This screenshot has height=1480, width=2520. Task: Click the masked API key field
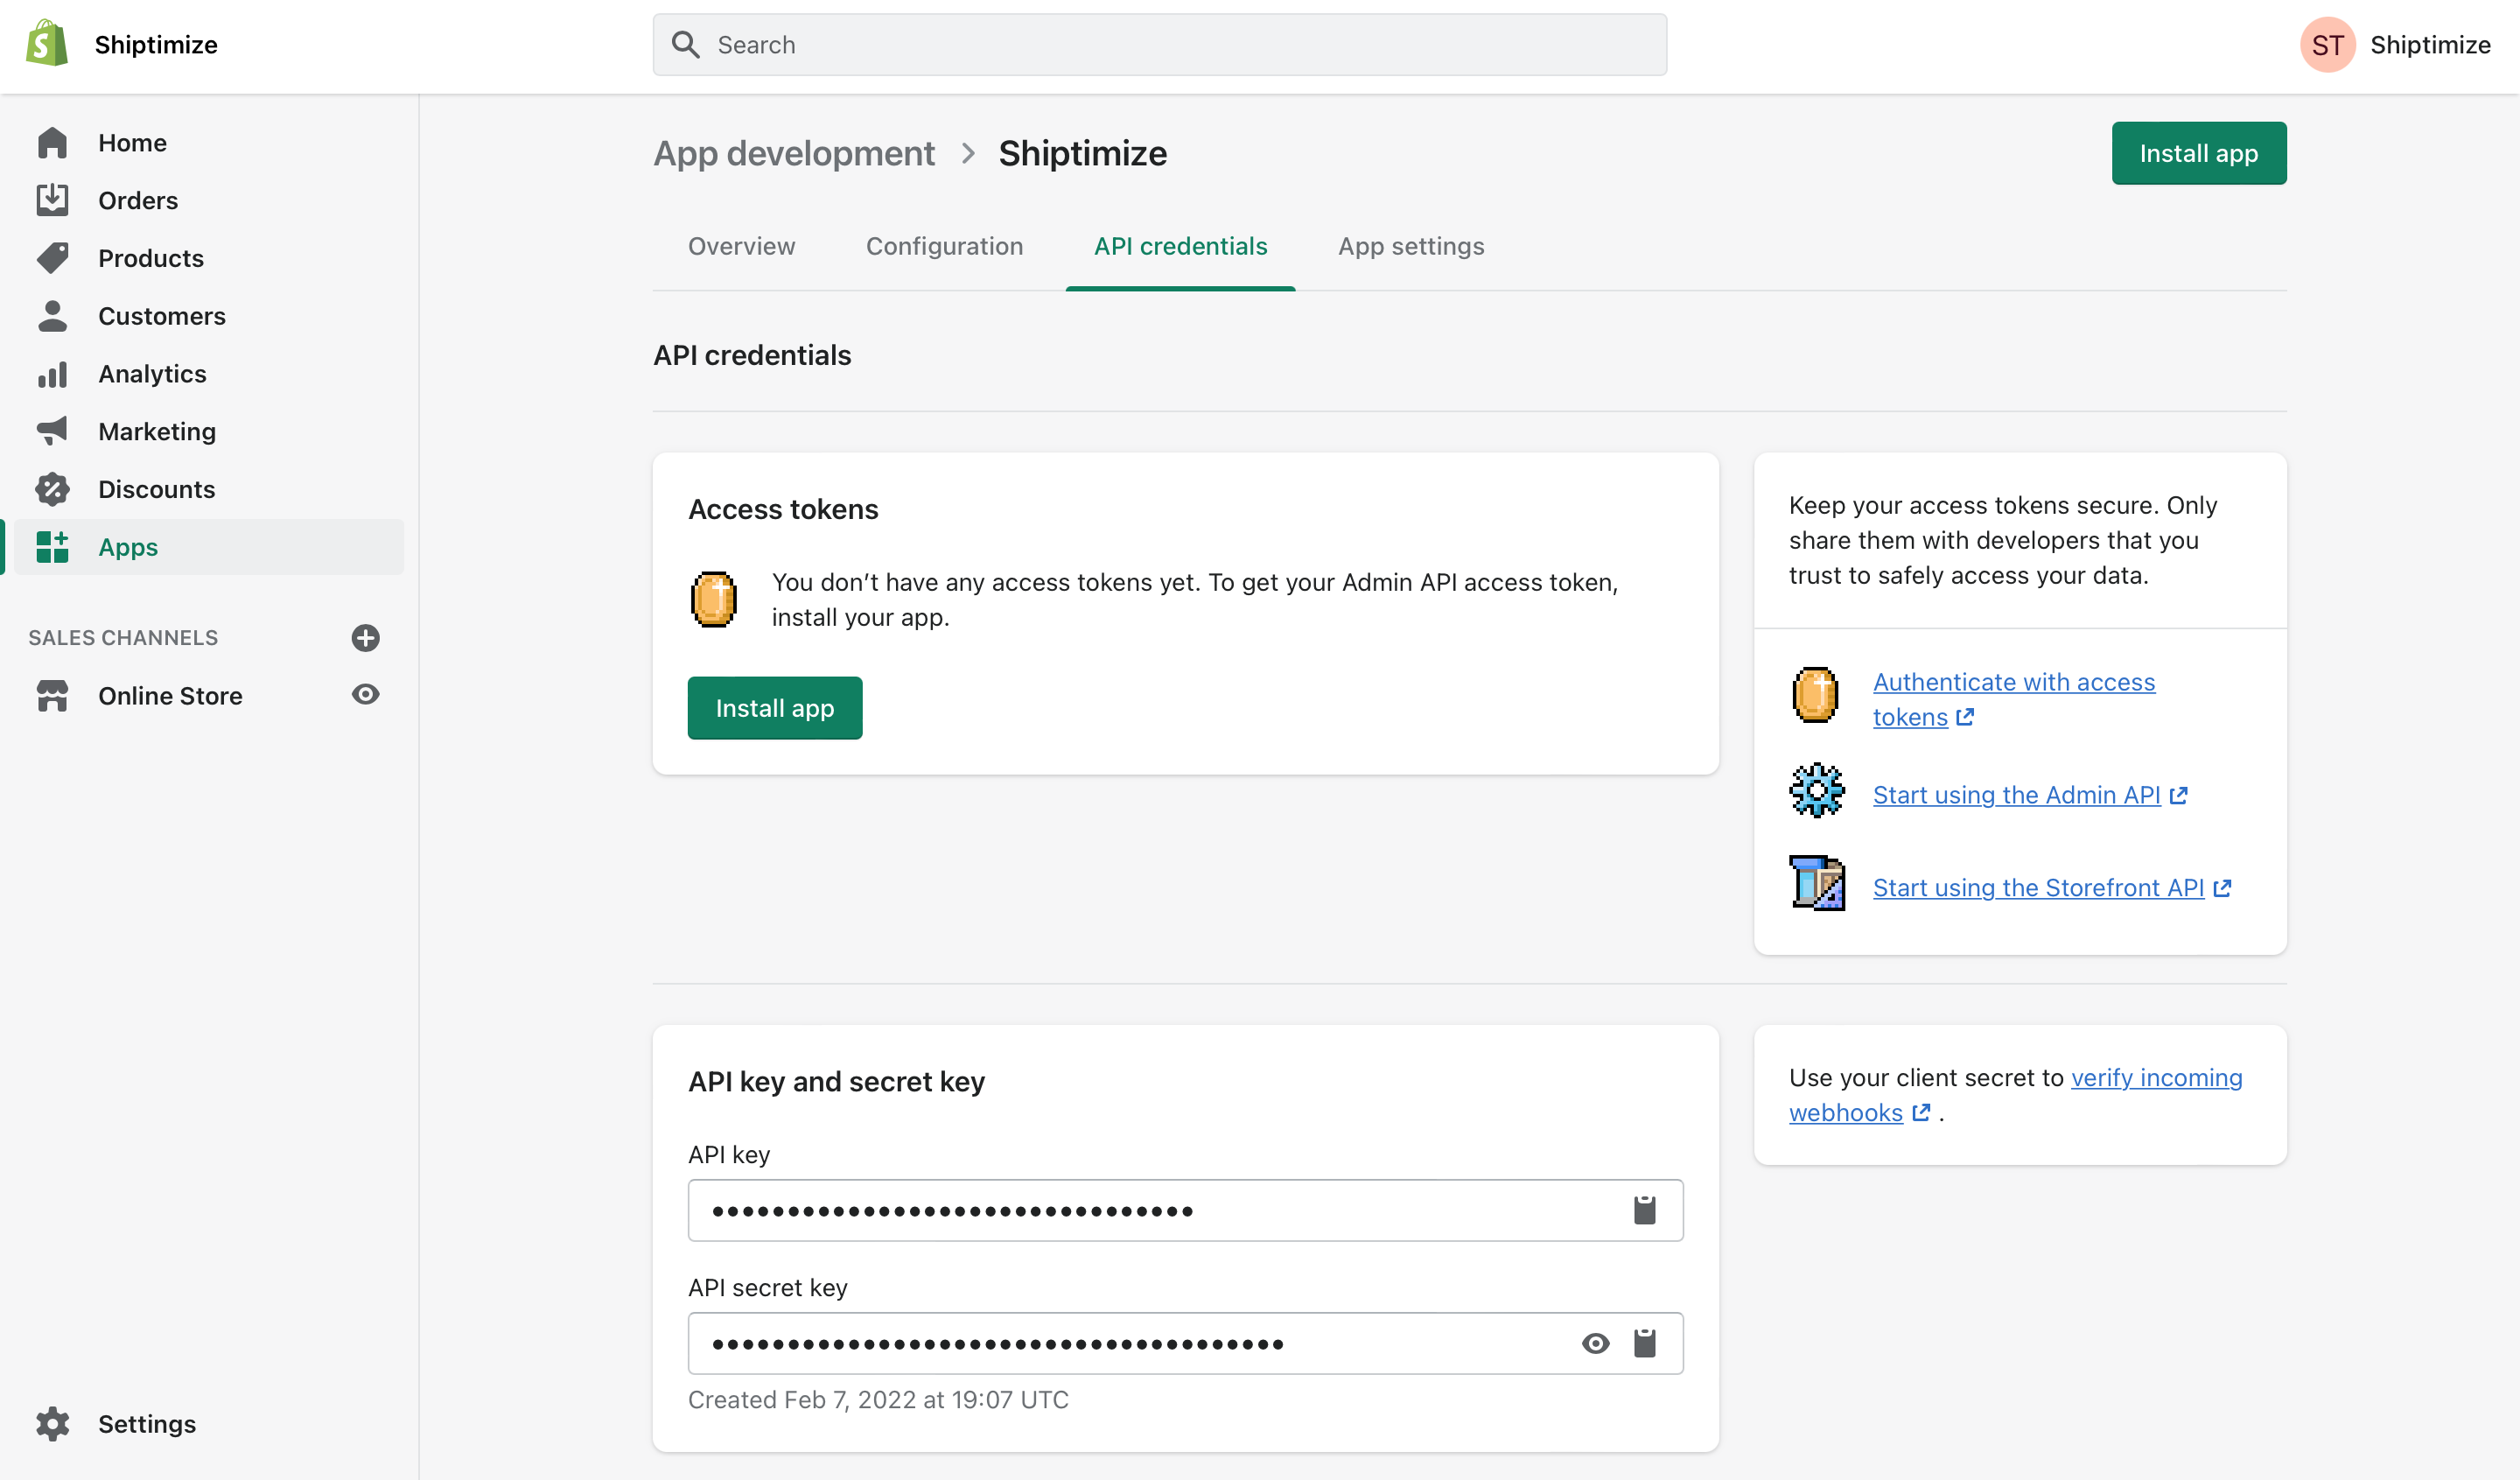tap(1186, 1211)
